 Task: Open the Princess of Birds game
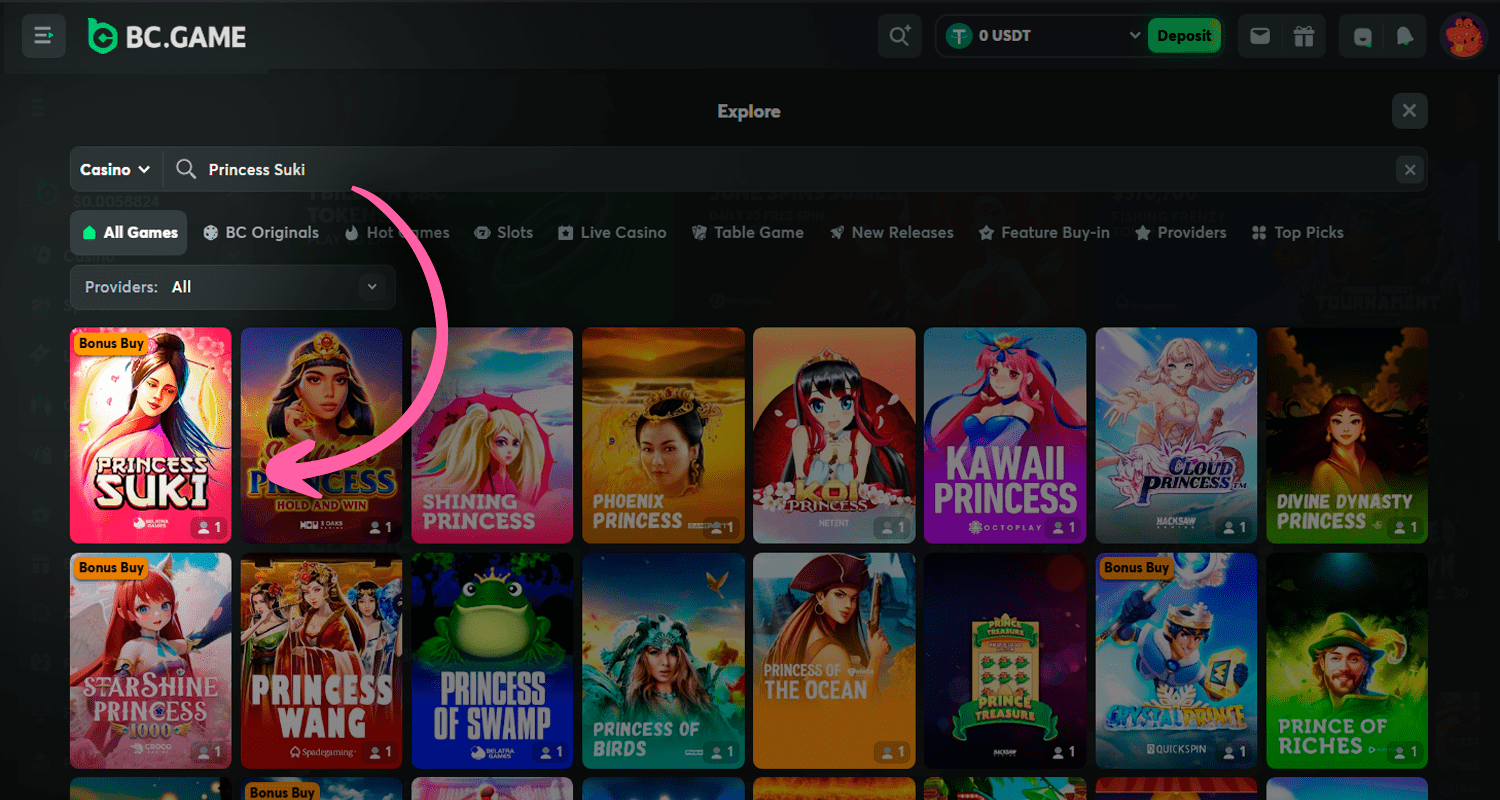(664, 660)
